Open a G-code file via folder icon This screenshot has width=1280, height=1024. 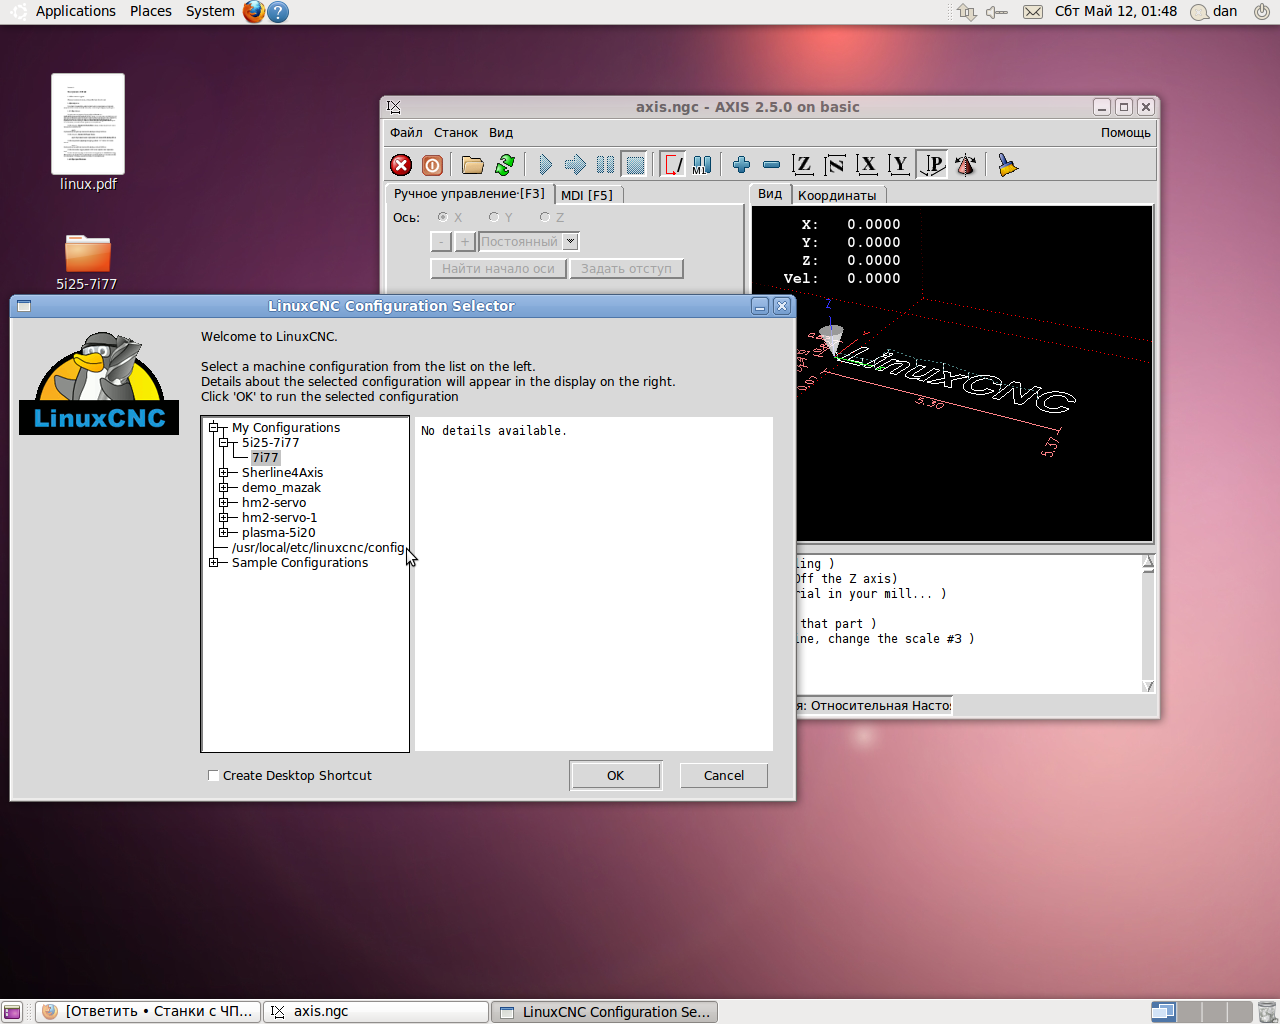point(473,165)
